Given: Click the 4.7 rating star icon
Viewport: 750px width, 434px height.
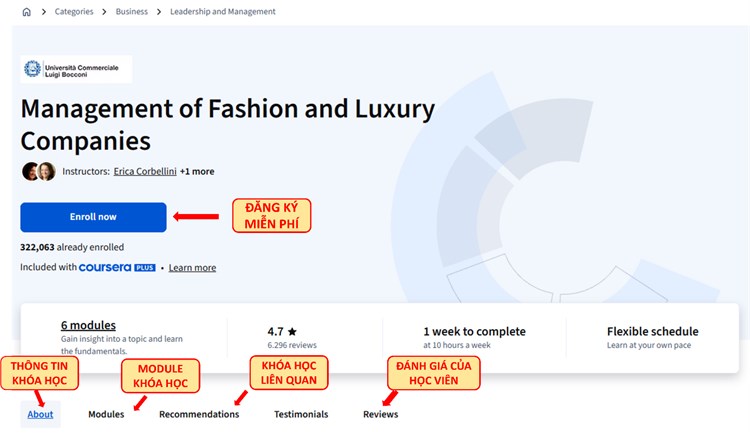Looking at the screenshot, I should 292,331.
